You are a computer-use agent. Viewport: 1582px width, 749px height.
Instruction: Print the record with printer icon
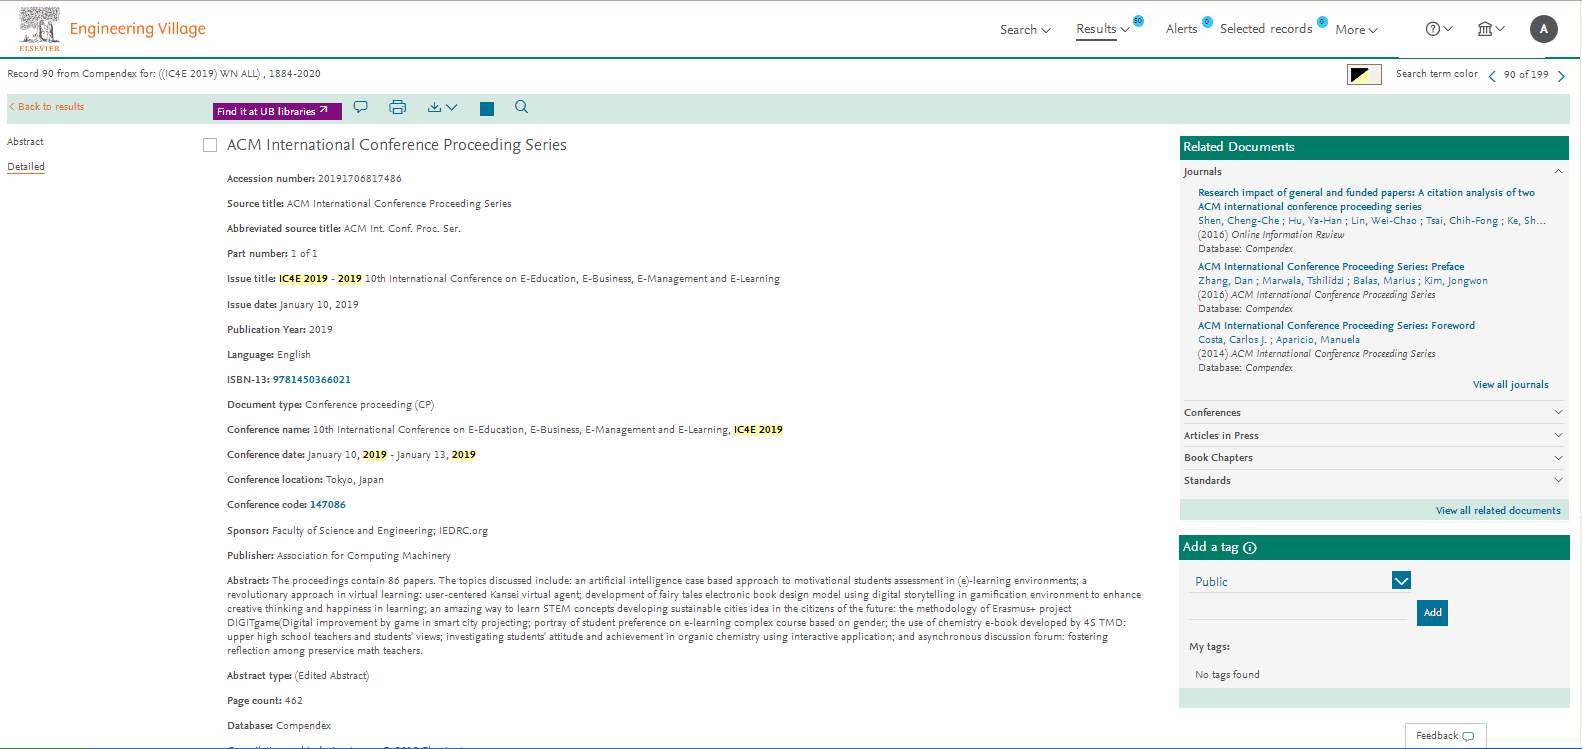pyautogui.click(x=397, y=107)
